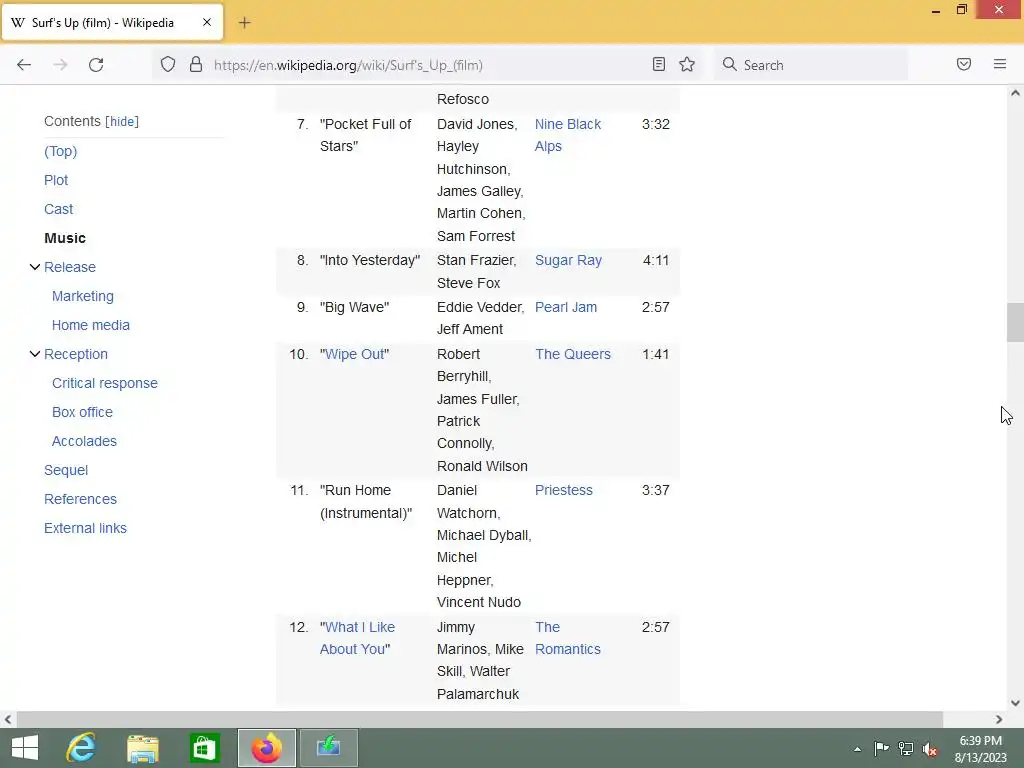This screenshot has height=768, width=1024.
Task: Click the browser Search field
Action: coord(810,65)
